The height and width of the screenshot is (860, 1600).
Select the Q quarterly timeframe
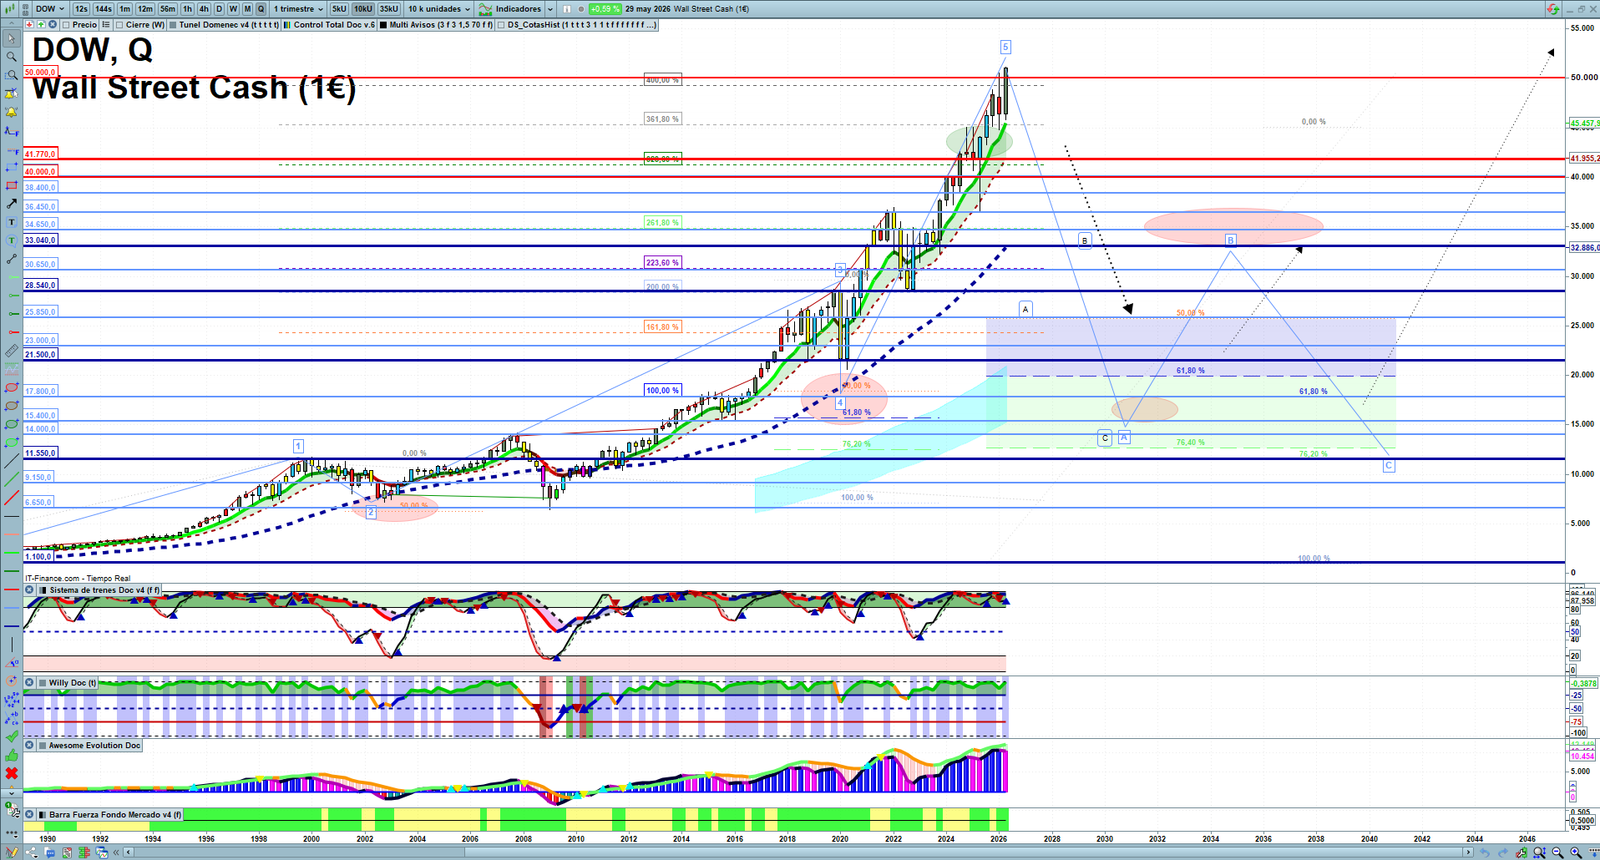[261, 9]
